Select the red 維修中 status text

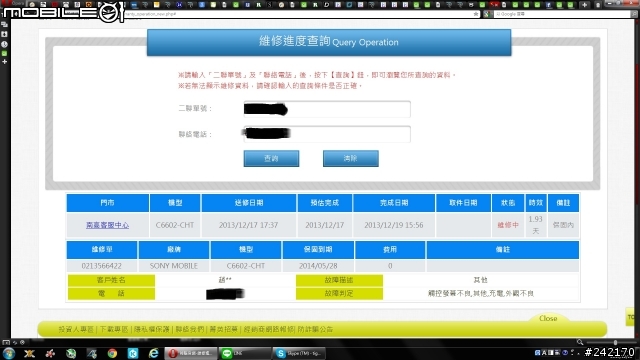click(x=508, y=225)
